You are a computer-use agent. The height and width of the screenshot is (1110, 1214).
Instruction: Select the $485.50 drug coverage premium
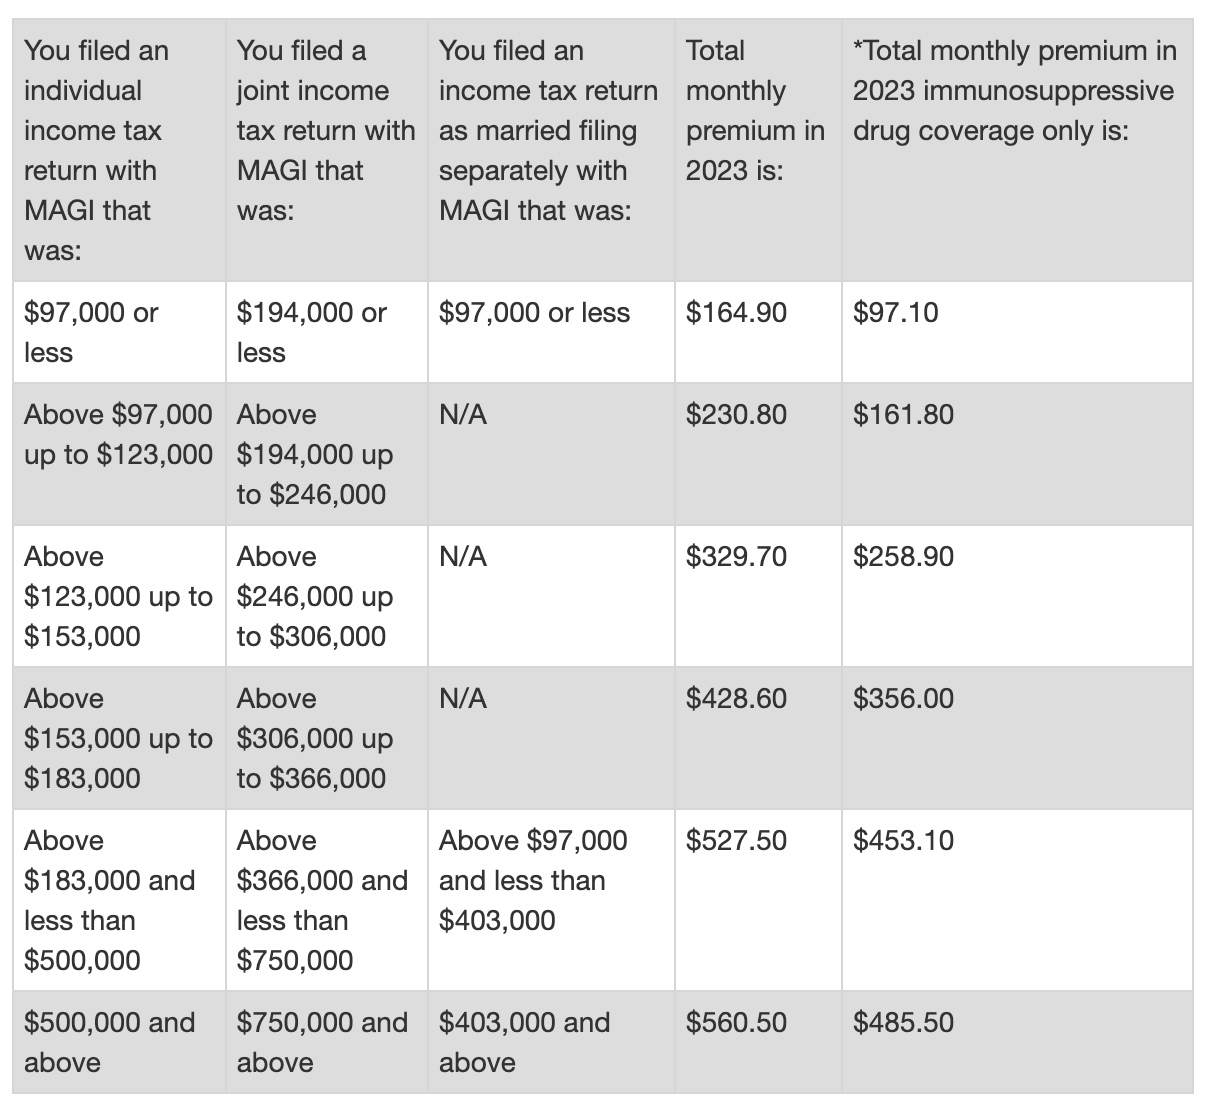coord(903,1023)
